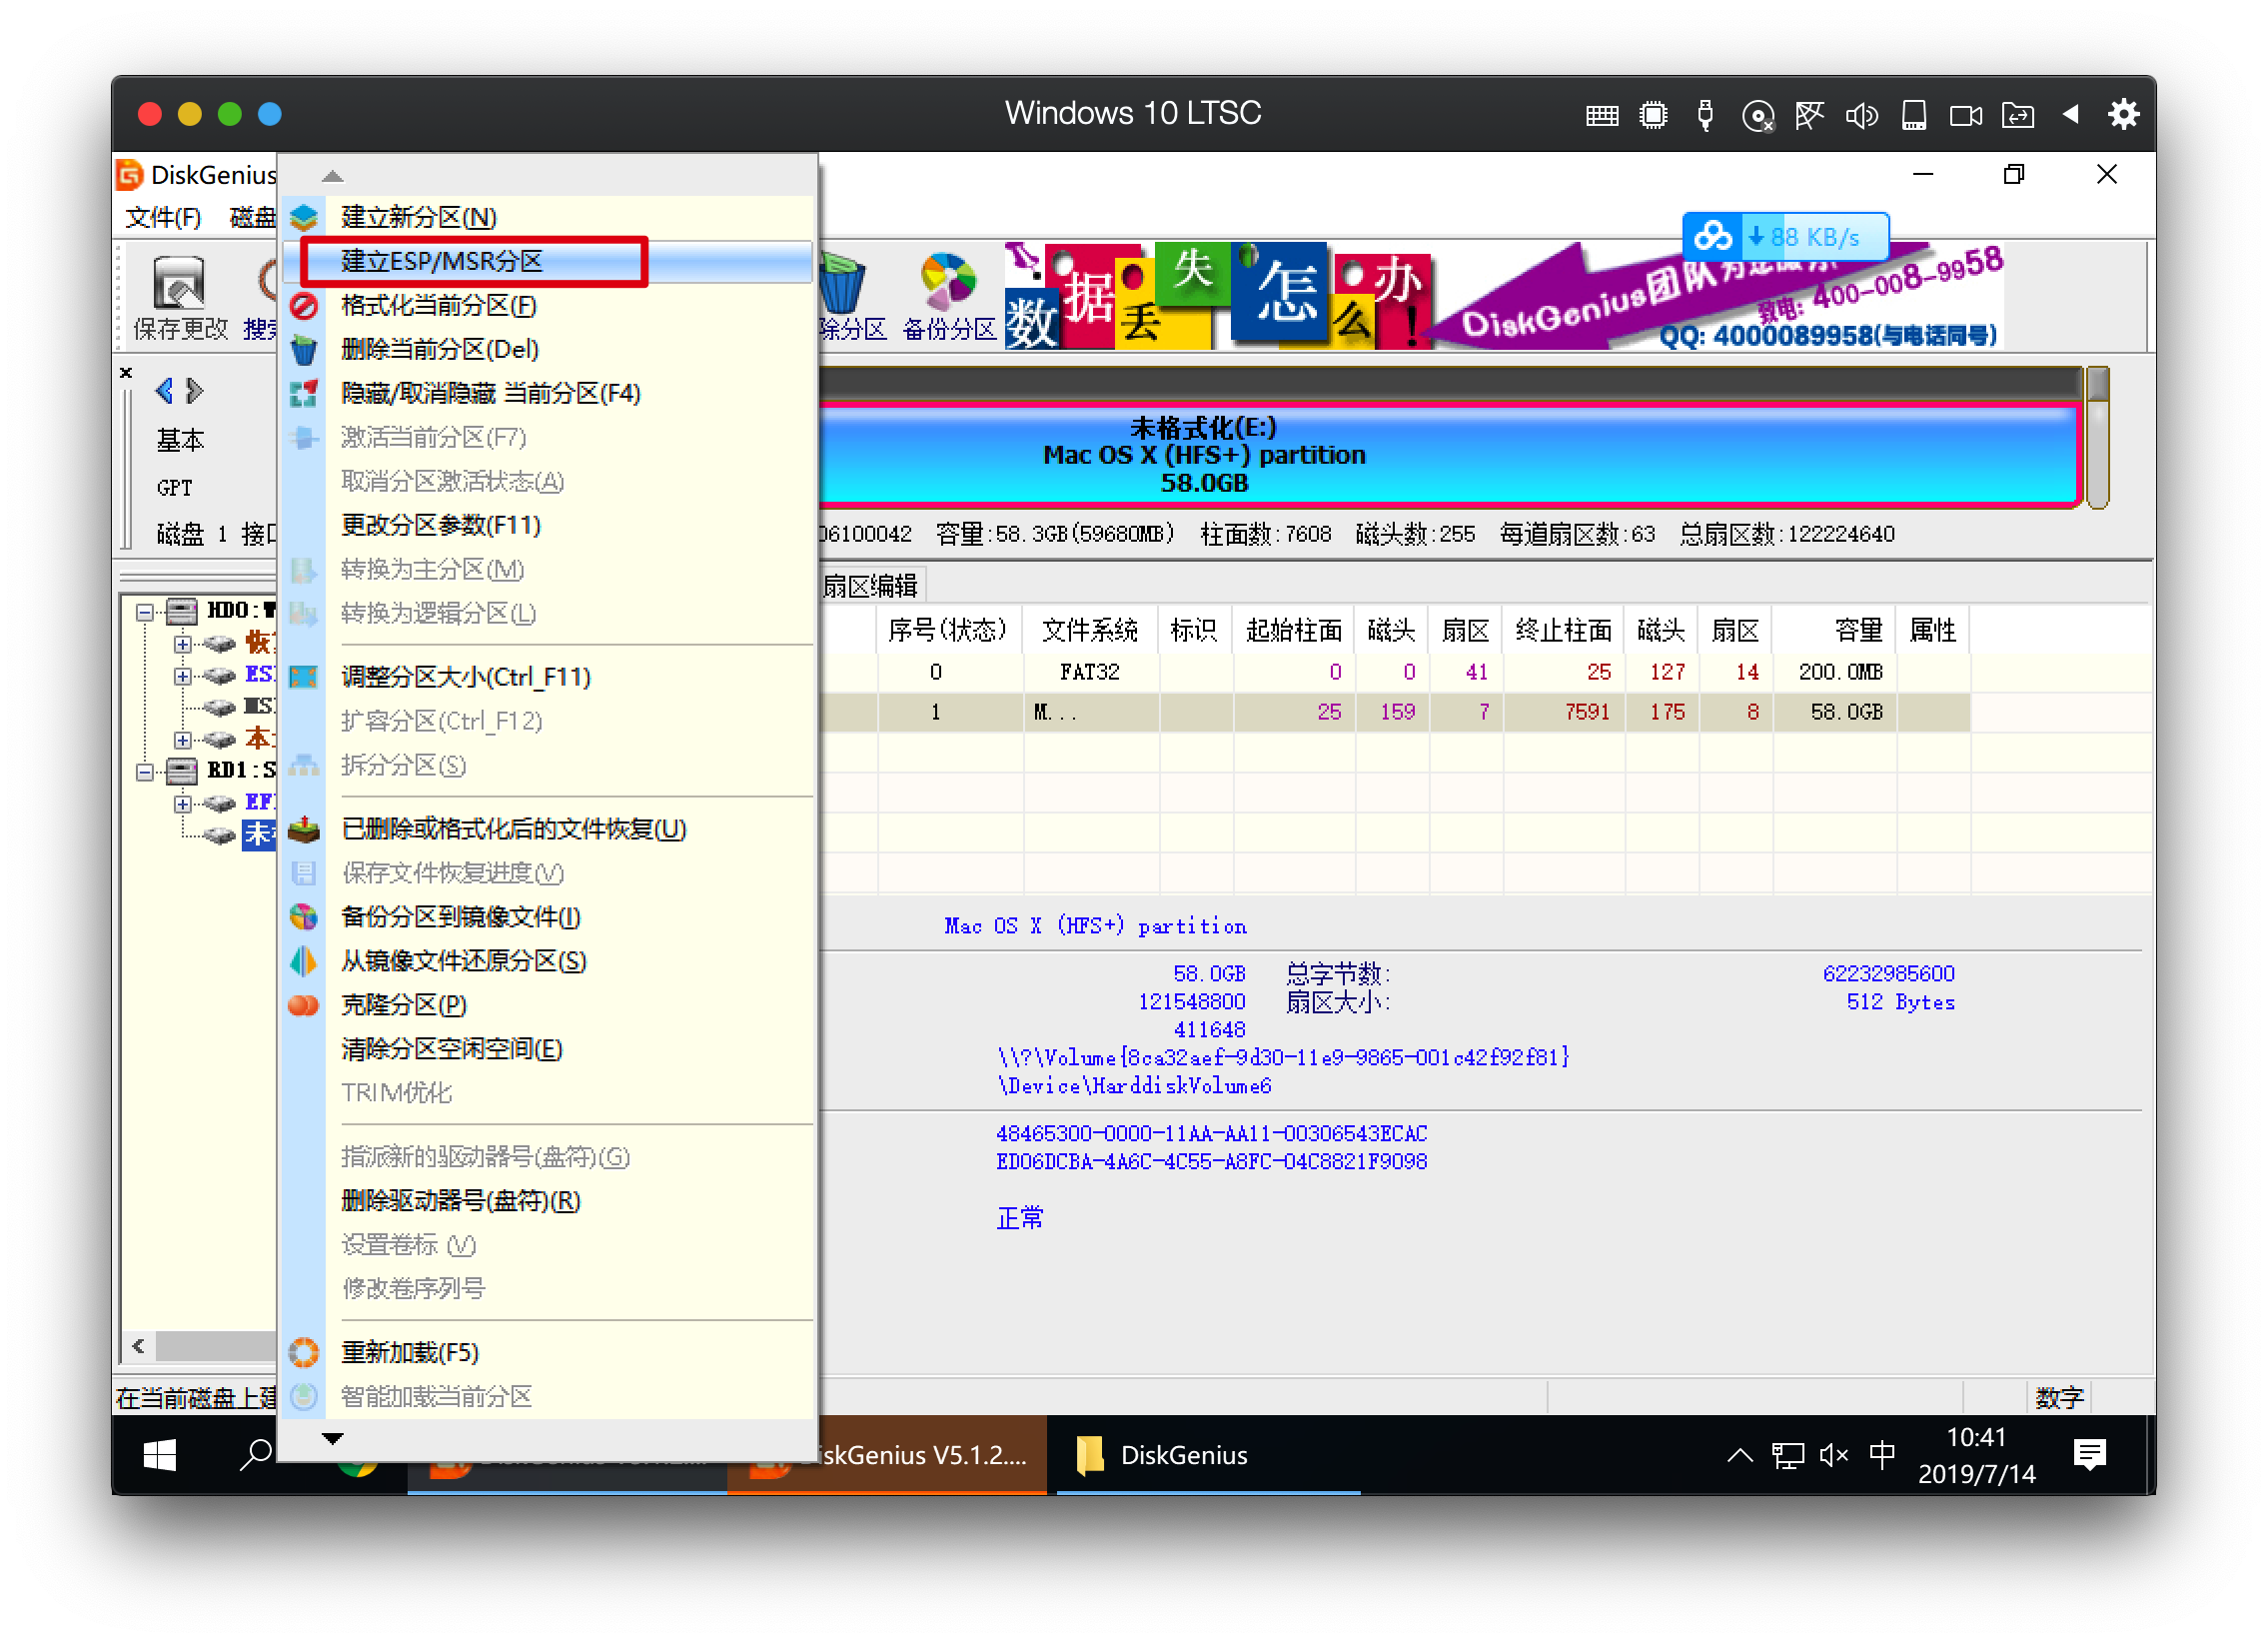Click the orange clone partition icon
Viewport: 2268px width, 1643px height.
pyautogui.click(x=304, y=1005)
